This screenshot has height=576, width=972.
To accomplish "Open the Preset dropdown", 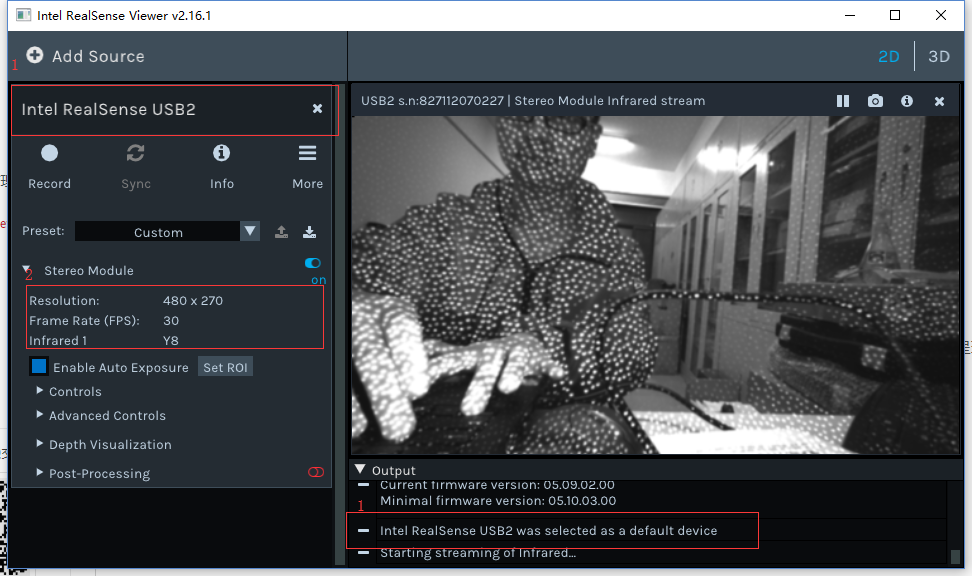I will [x=249, y=231].
